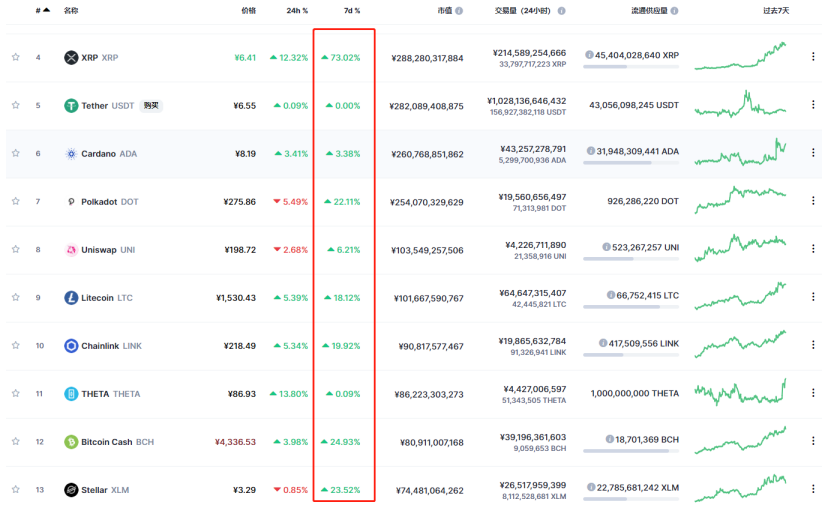Click the info icon beside 市值 header
The image size is (823, 505).
point(459,10)
